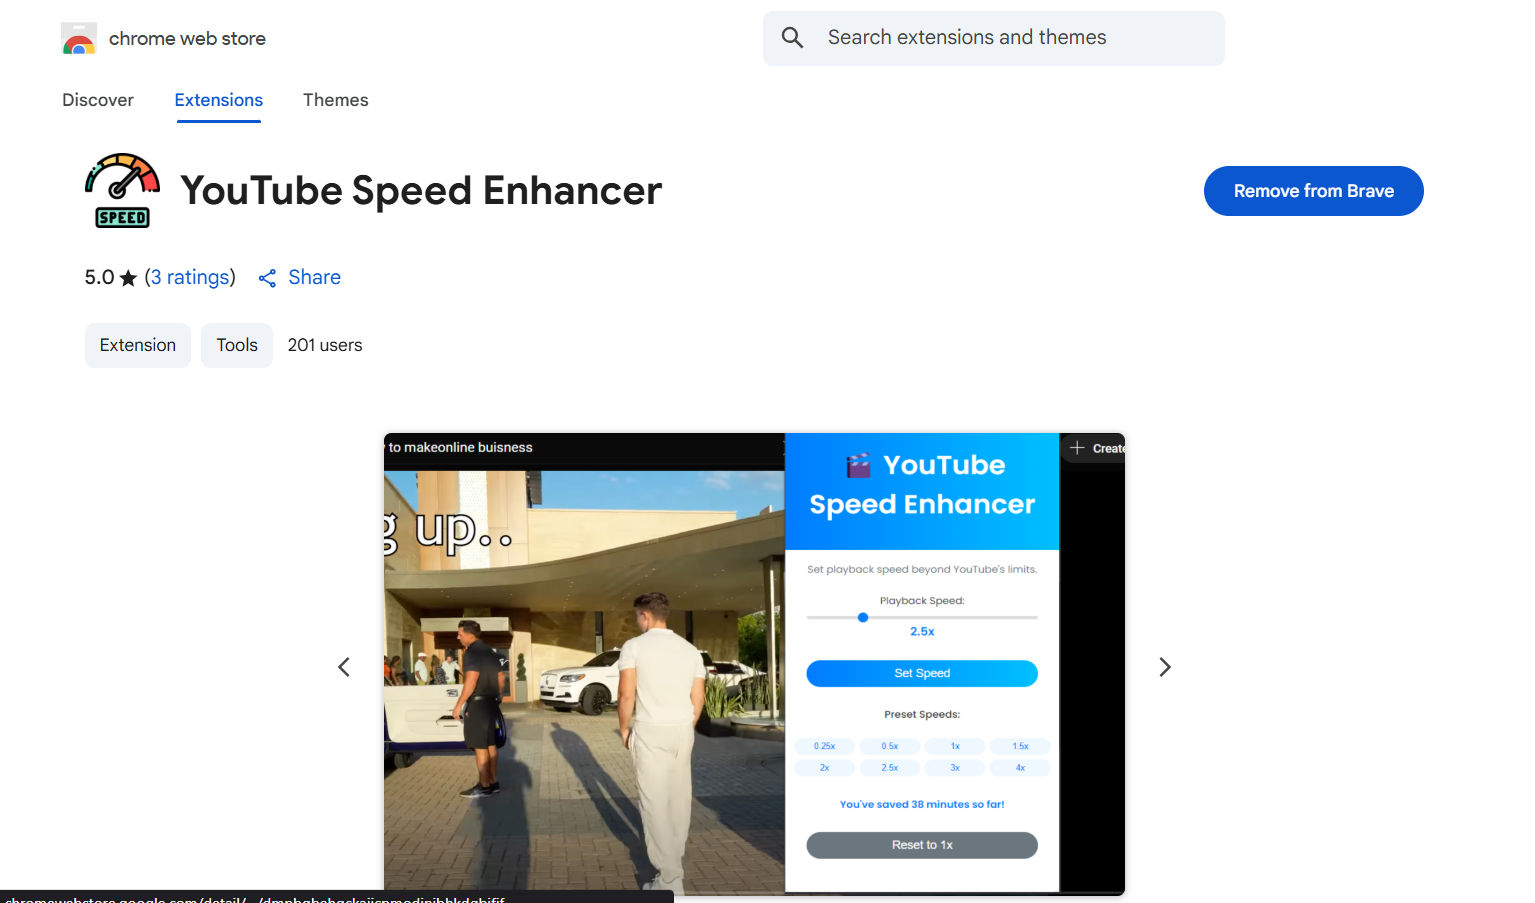Click the share icon next to Share
Viewport: 1535px width, 903px height.
267,278
